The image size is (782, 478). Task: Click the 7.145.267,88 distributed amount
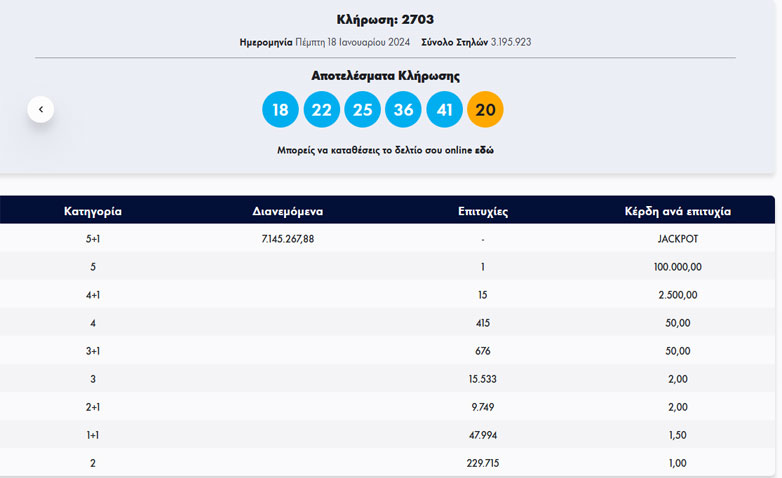(x=287, y=239)
